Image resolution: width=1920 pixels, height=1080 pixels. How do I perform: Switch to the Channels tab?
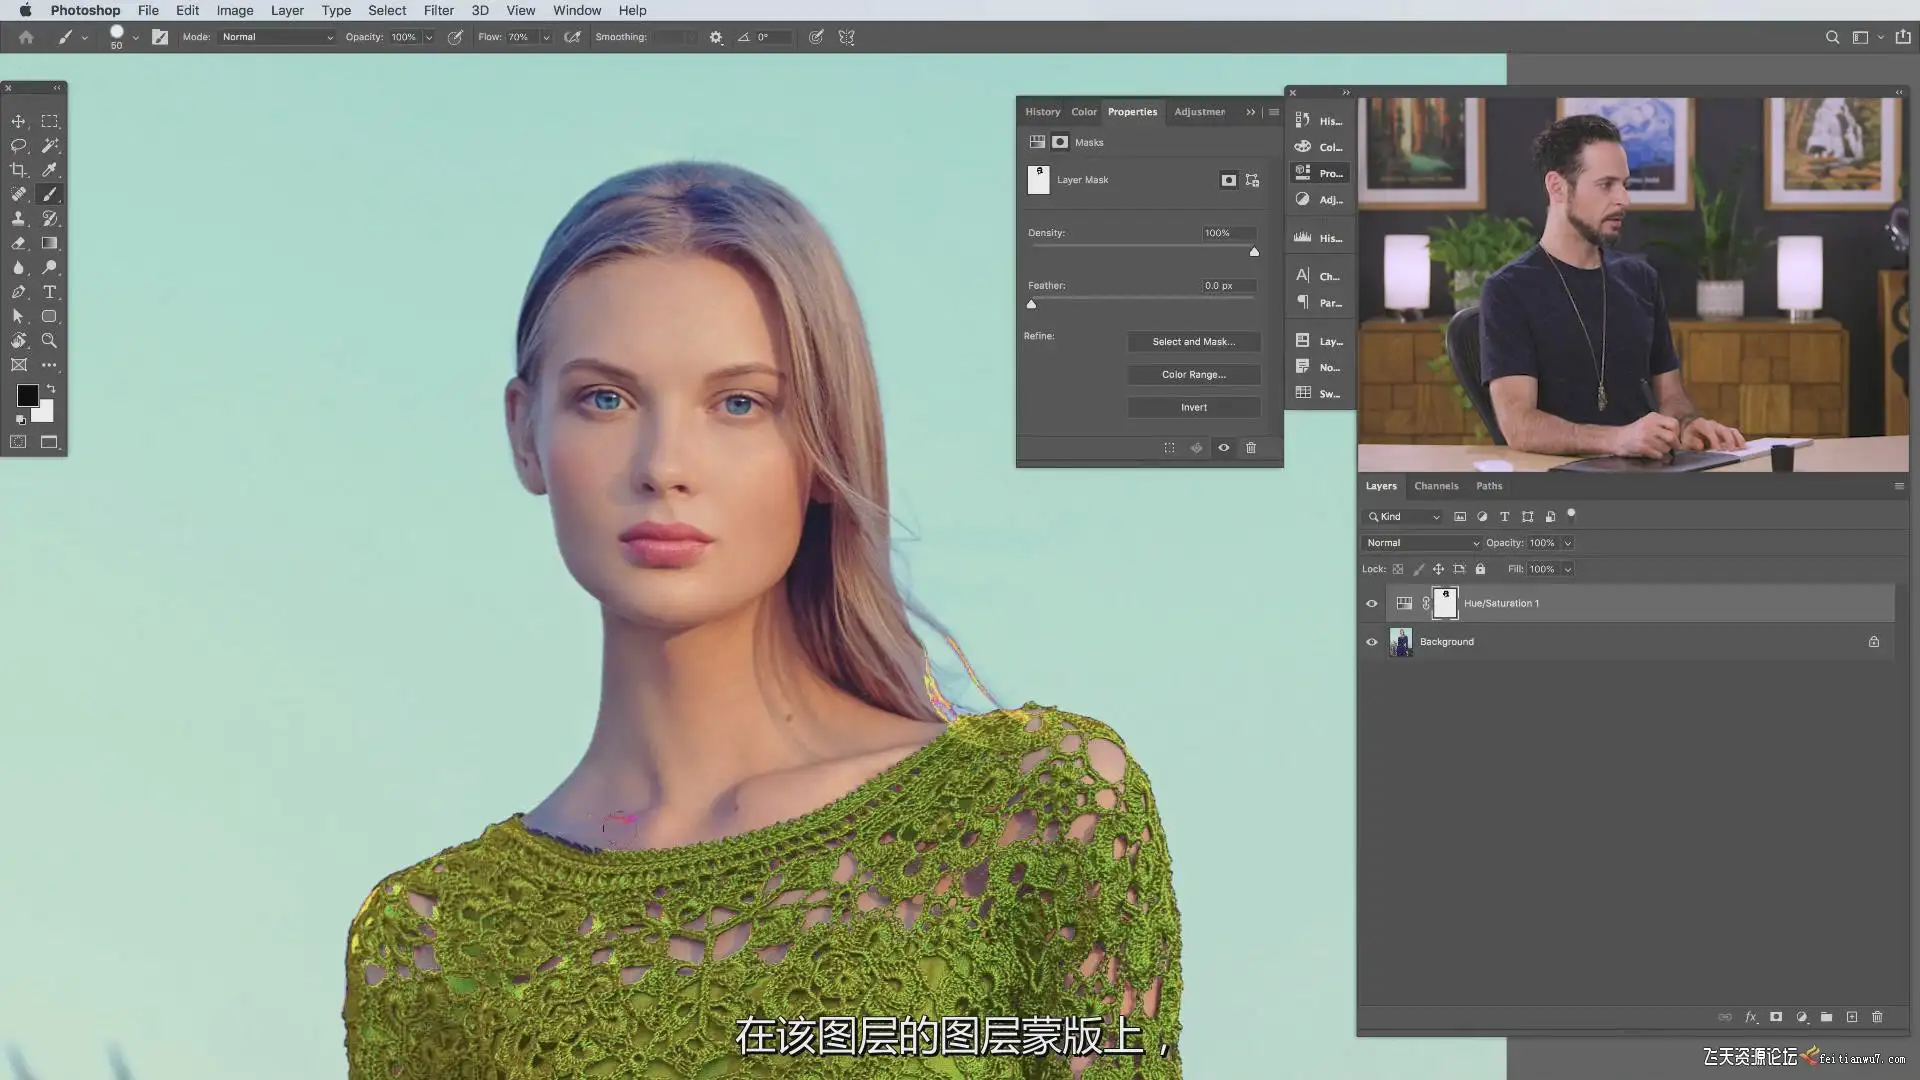point(1436,486)
